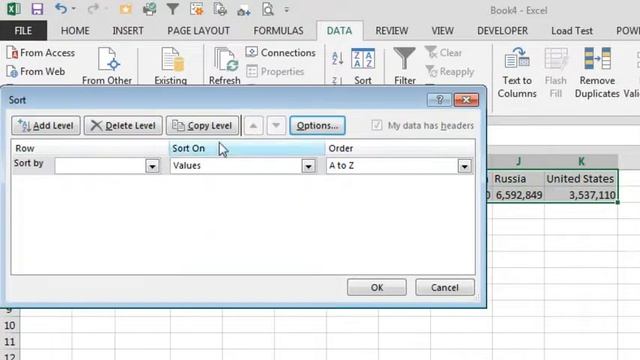
Task: Click the Order column header in dialog
Action: click(400, 148)
